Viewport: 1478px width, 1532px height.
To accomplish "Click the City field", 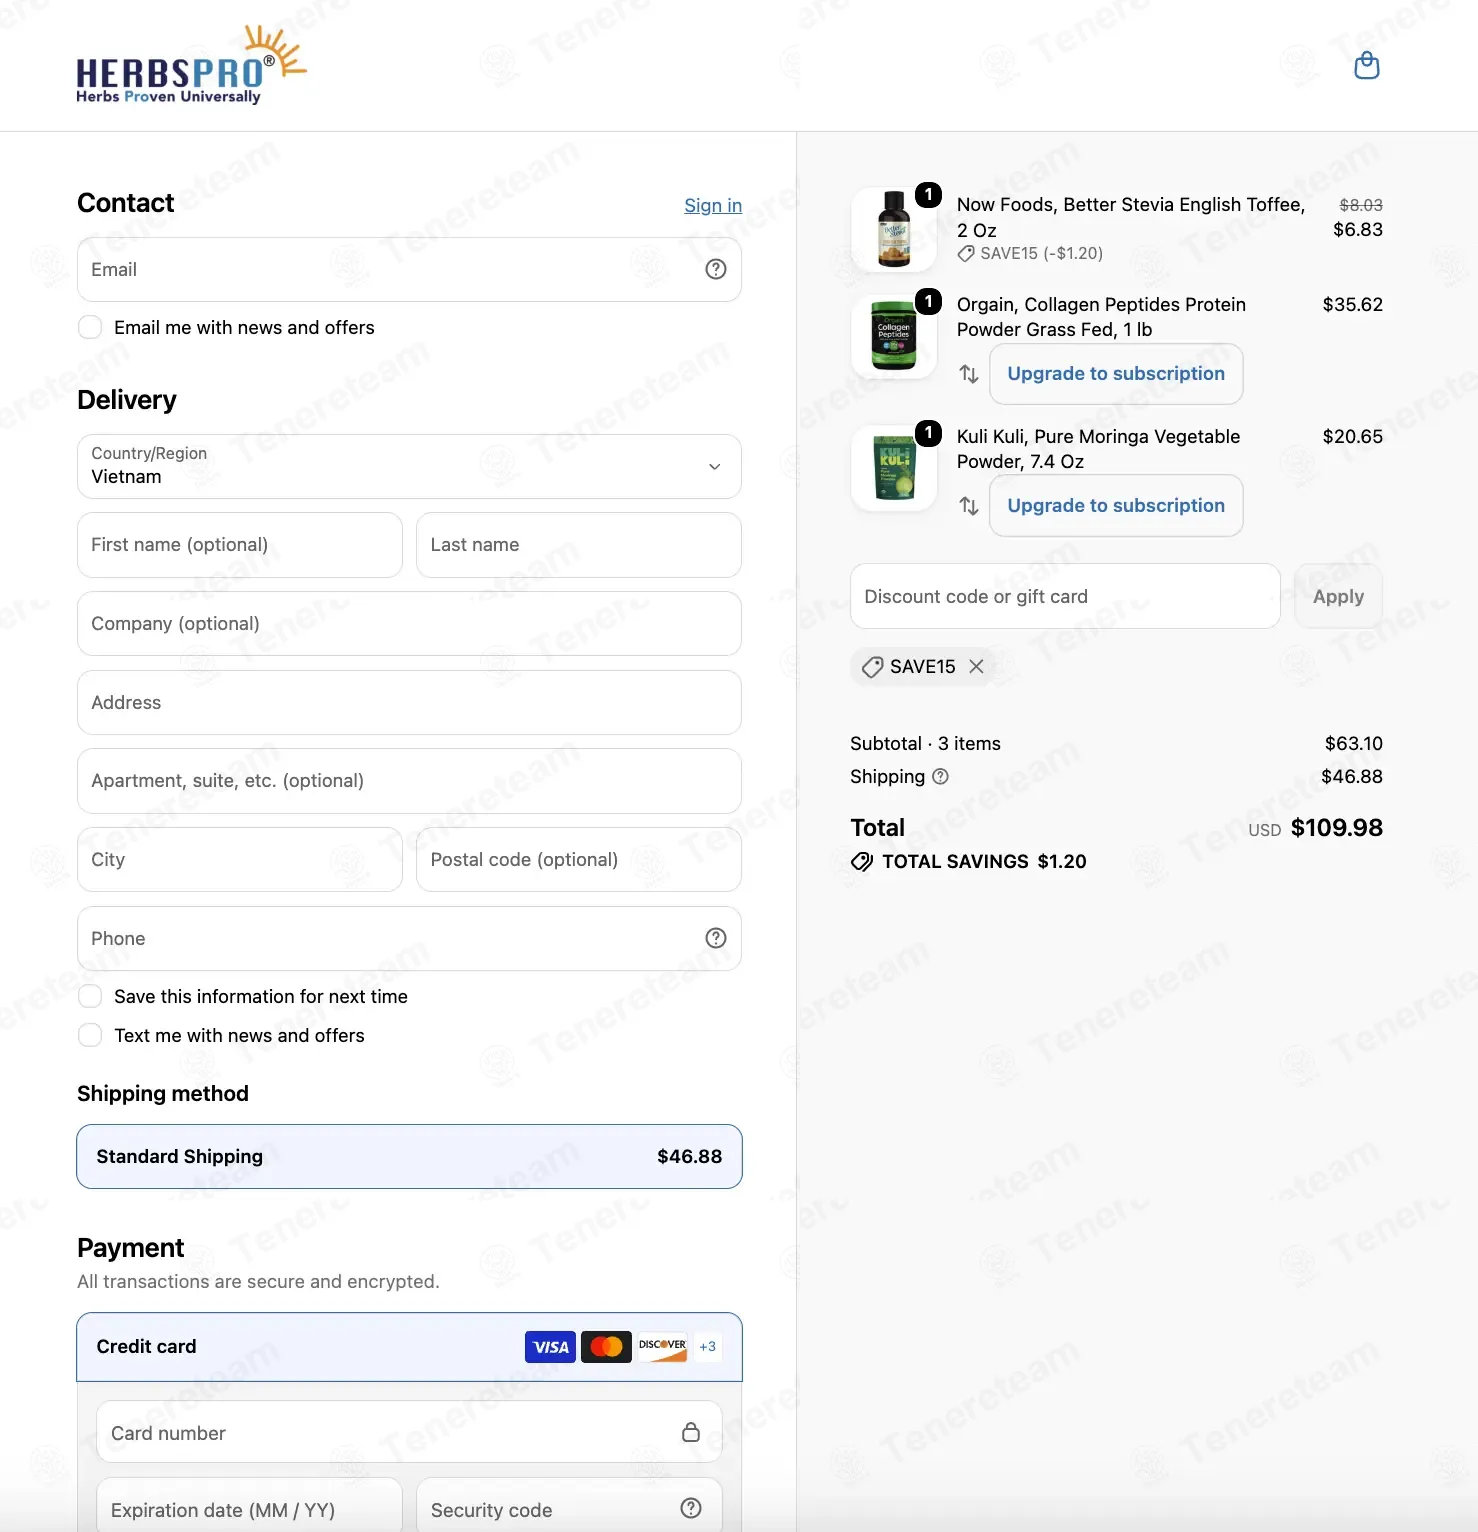I will [x=240, y=860].
